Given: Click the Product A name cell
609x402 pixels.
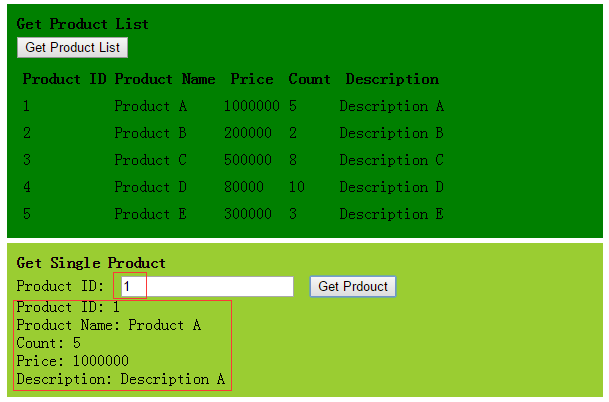Looking at the screenshot, I should tap(151, 106).
